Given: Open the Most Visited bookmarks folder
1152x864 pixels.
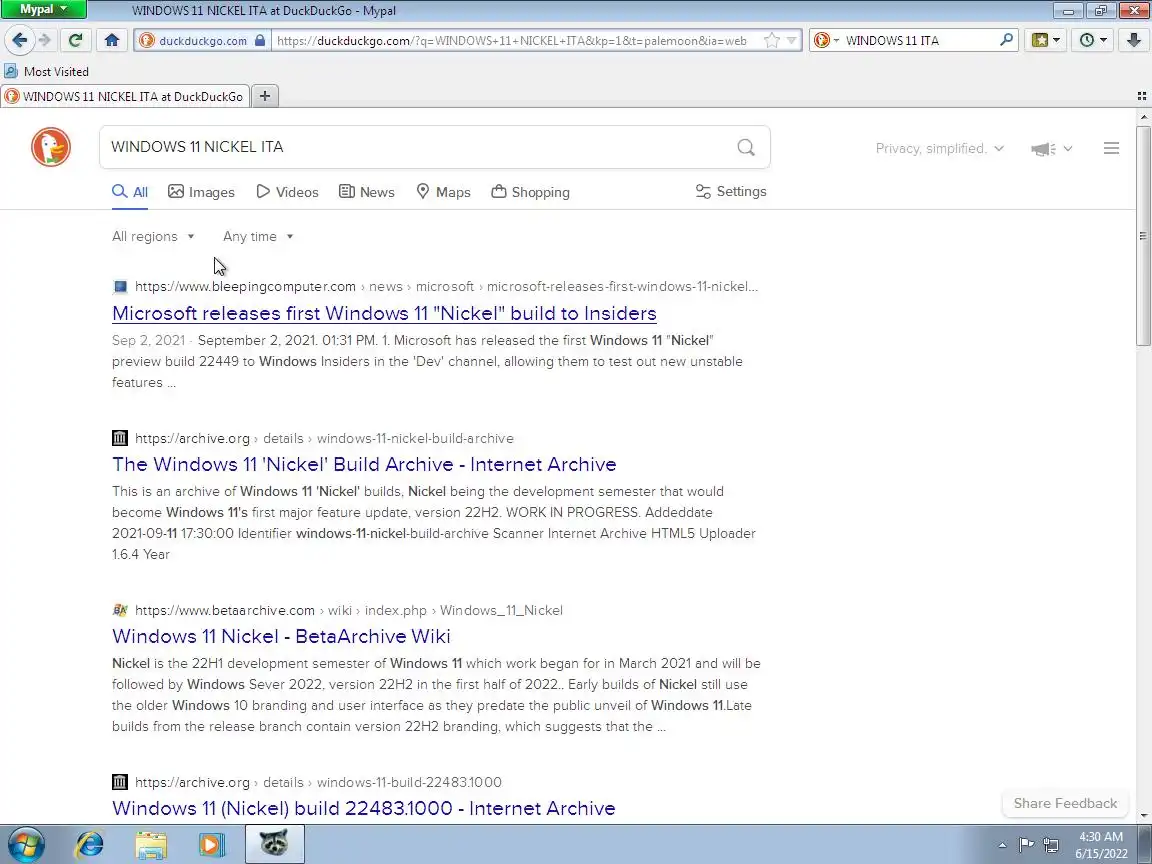Looking at the screenshot, I should click(x=46, y=71).
